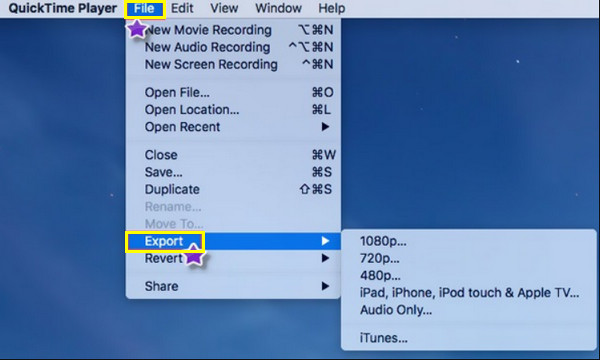Export for iPad, iPhone, iPod touch & Apple TV…
The width and height of the screenshot is (600, 360).
pos(468,293)
